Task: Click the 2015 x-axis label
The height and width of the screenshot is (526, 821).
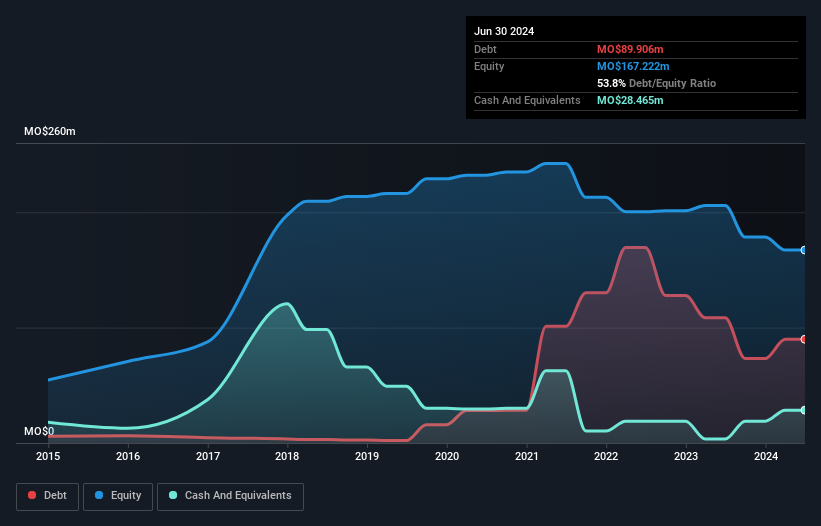Action: coord(48,456)
